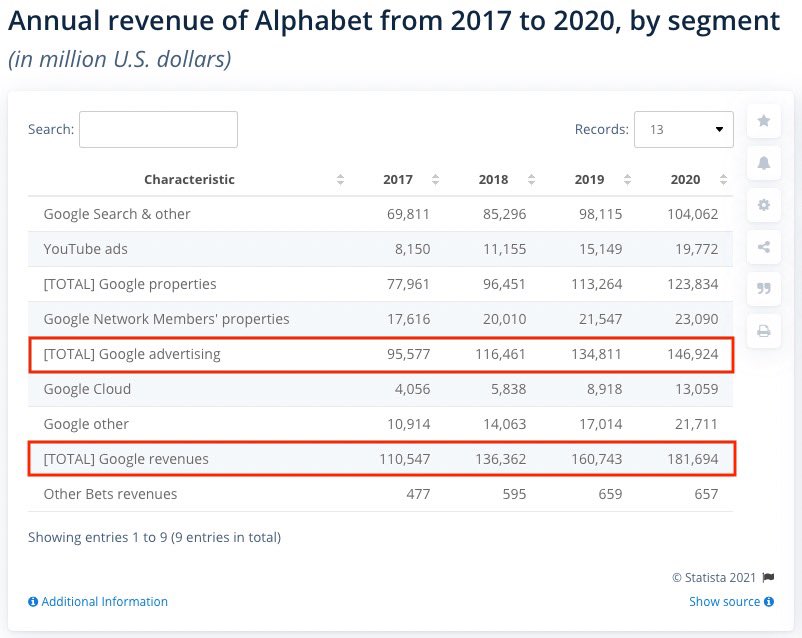
Task: Click the YouTube ads value 19,772
Action: 697,249
